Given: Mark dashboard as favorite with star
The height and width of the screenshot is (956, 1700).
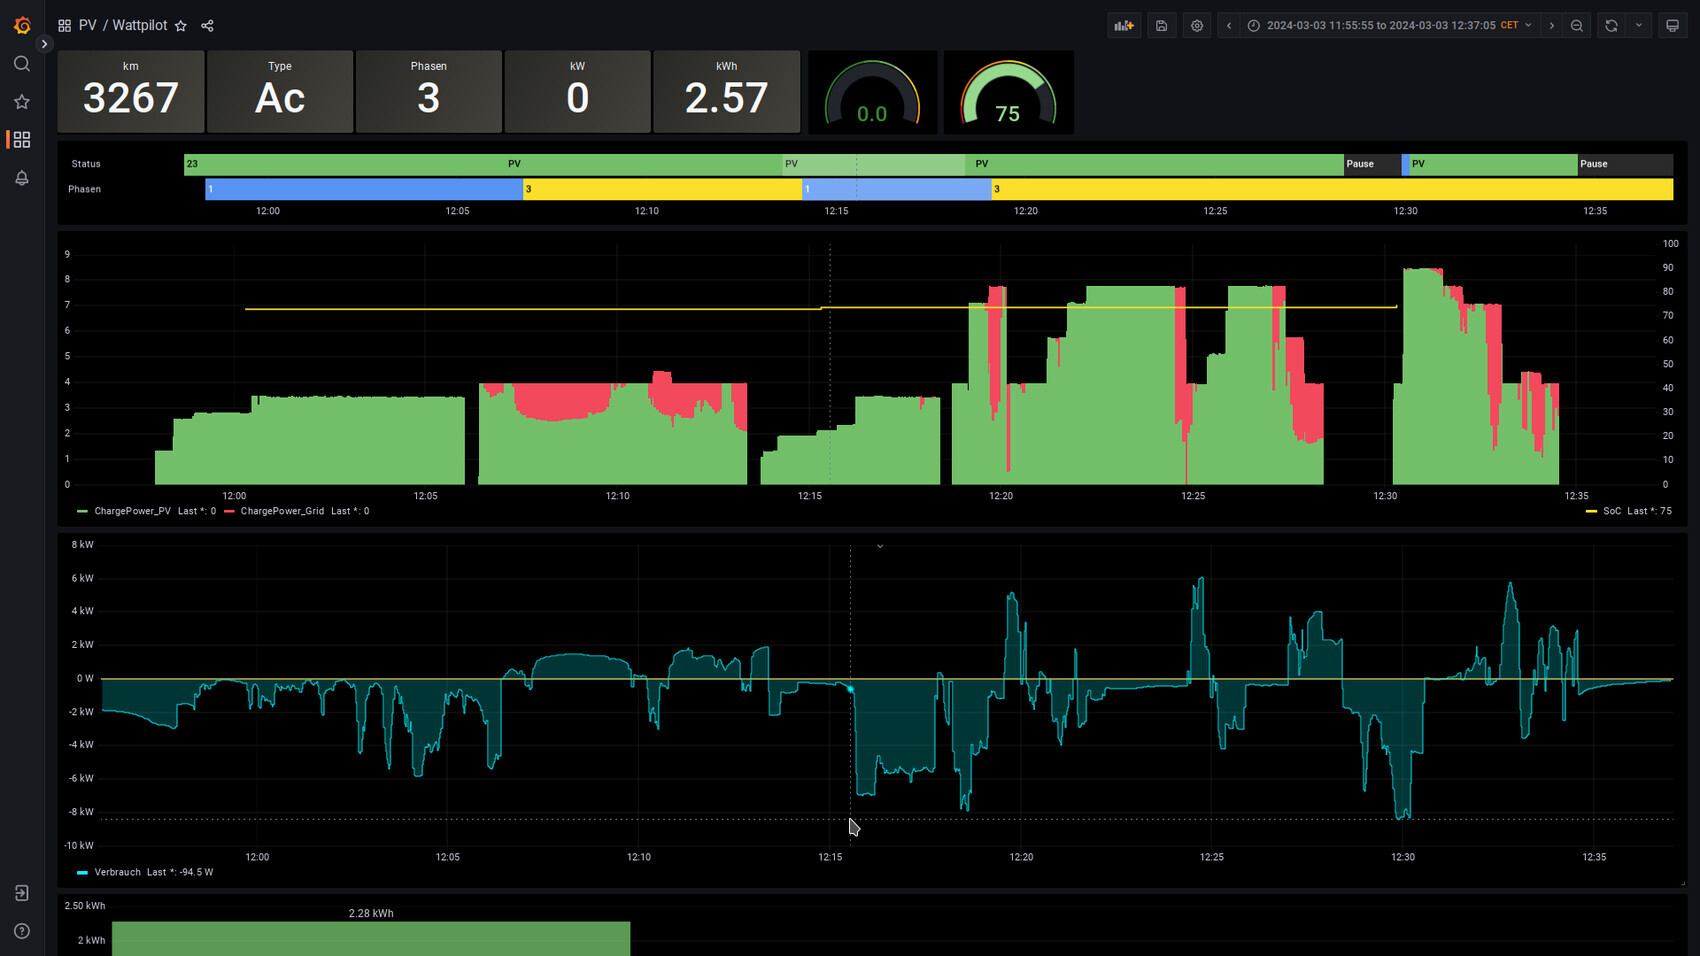Looking at the screenshot, I should point(181,26).
